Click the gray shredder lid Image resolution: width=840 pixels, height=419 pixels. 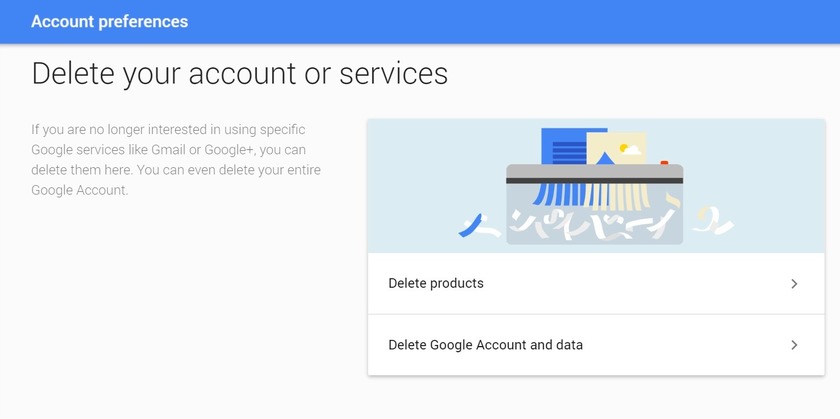tap(594, 172)
